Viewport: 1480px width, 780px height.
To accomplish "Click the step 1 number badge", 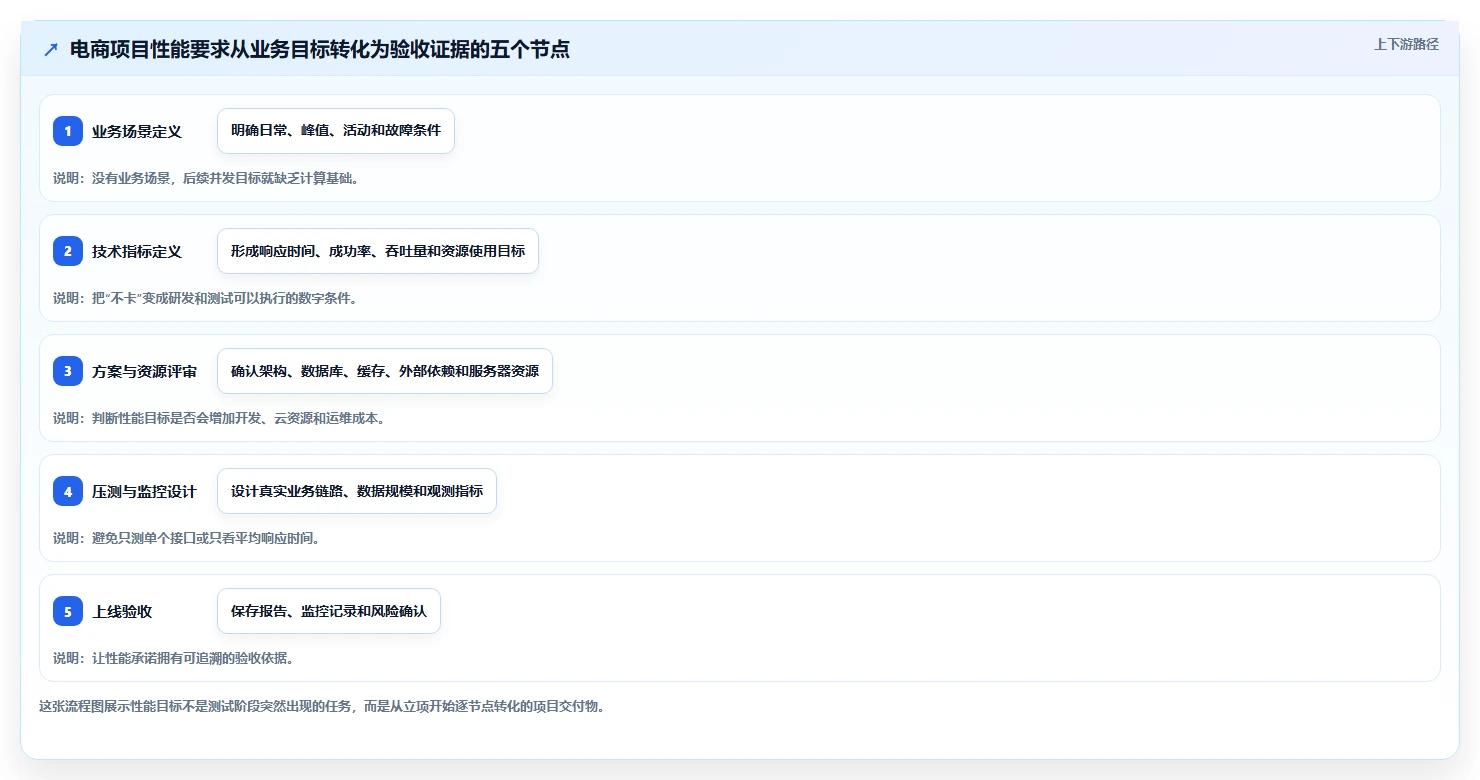I will pyautogui.click(x=68, y=131).
